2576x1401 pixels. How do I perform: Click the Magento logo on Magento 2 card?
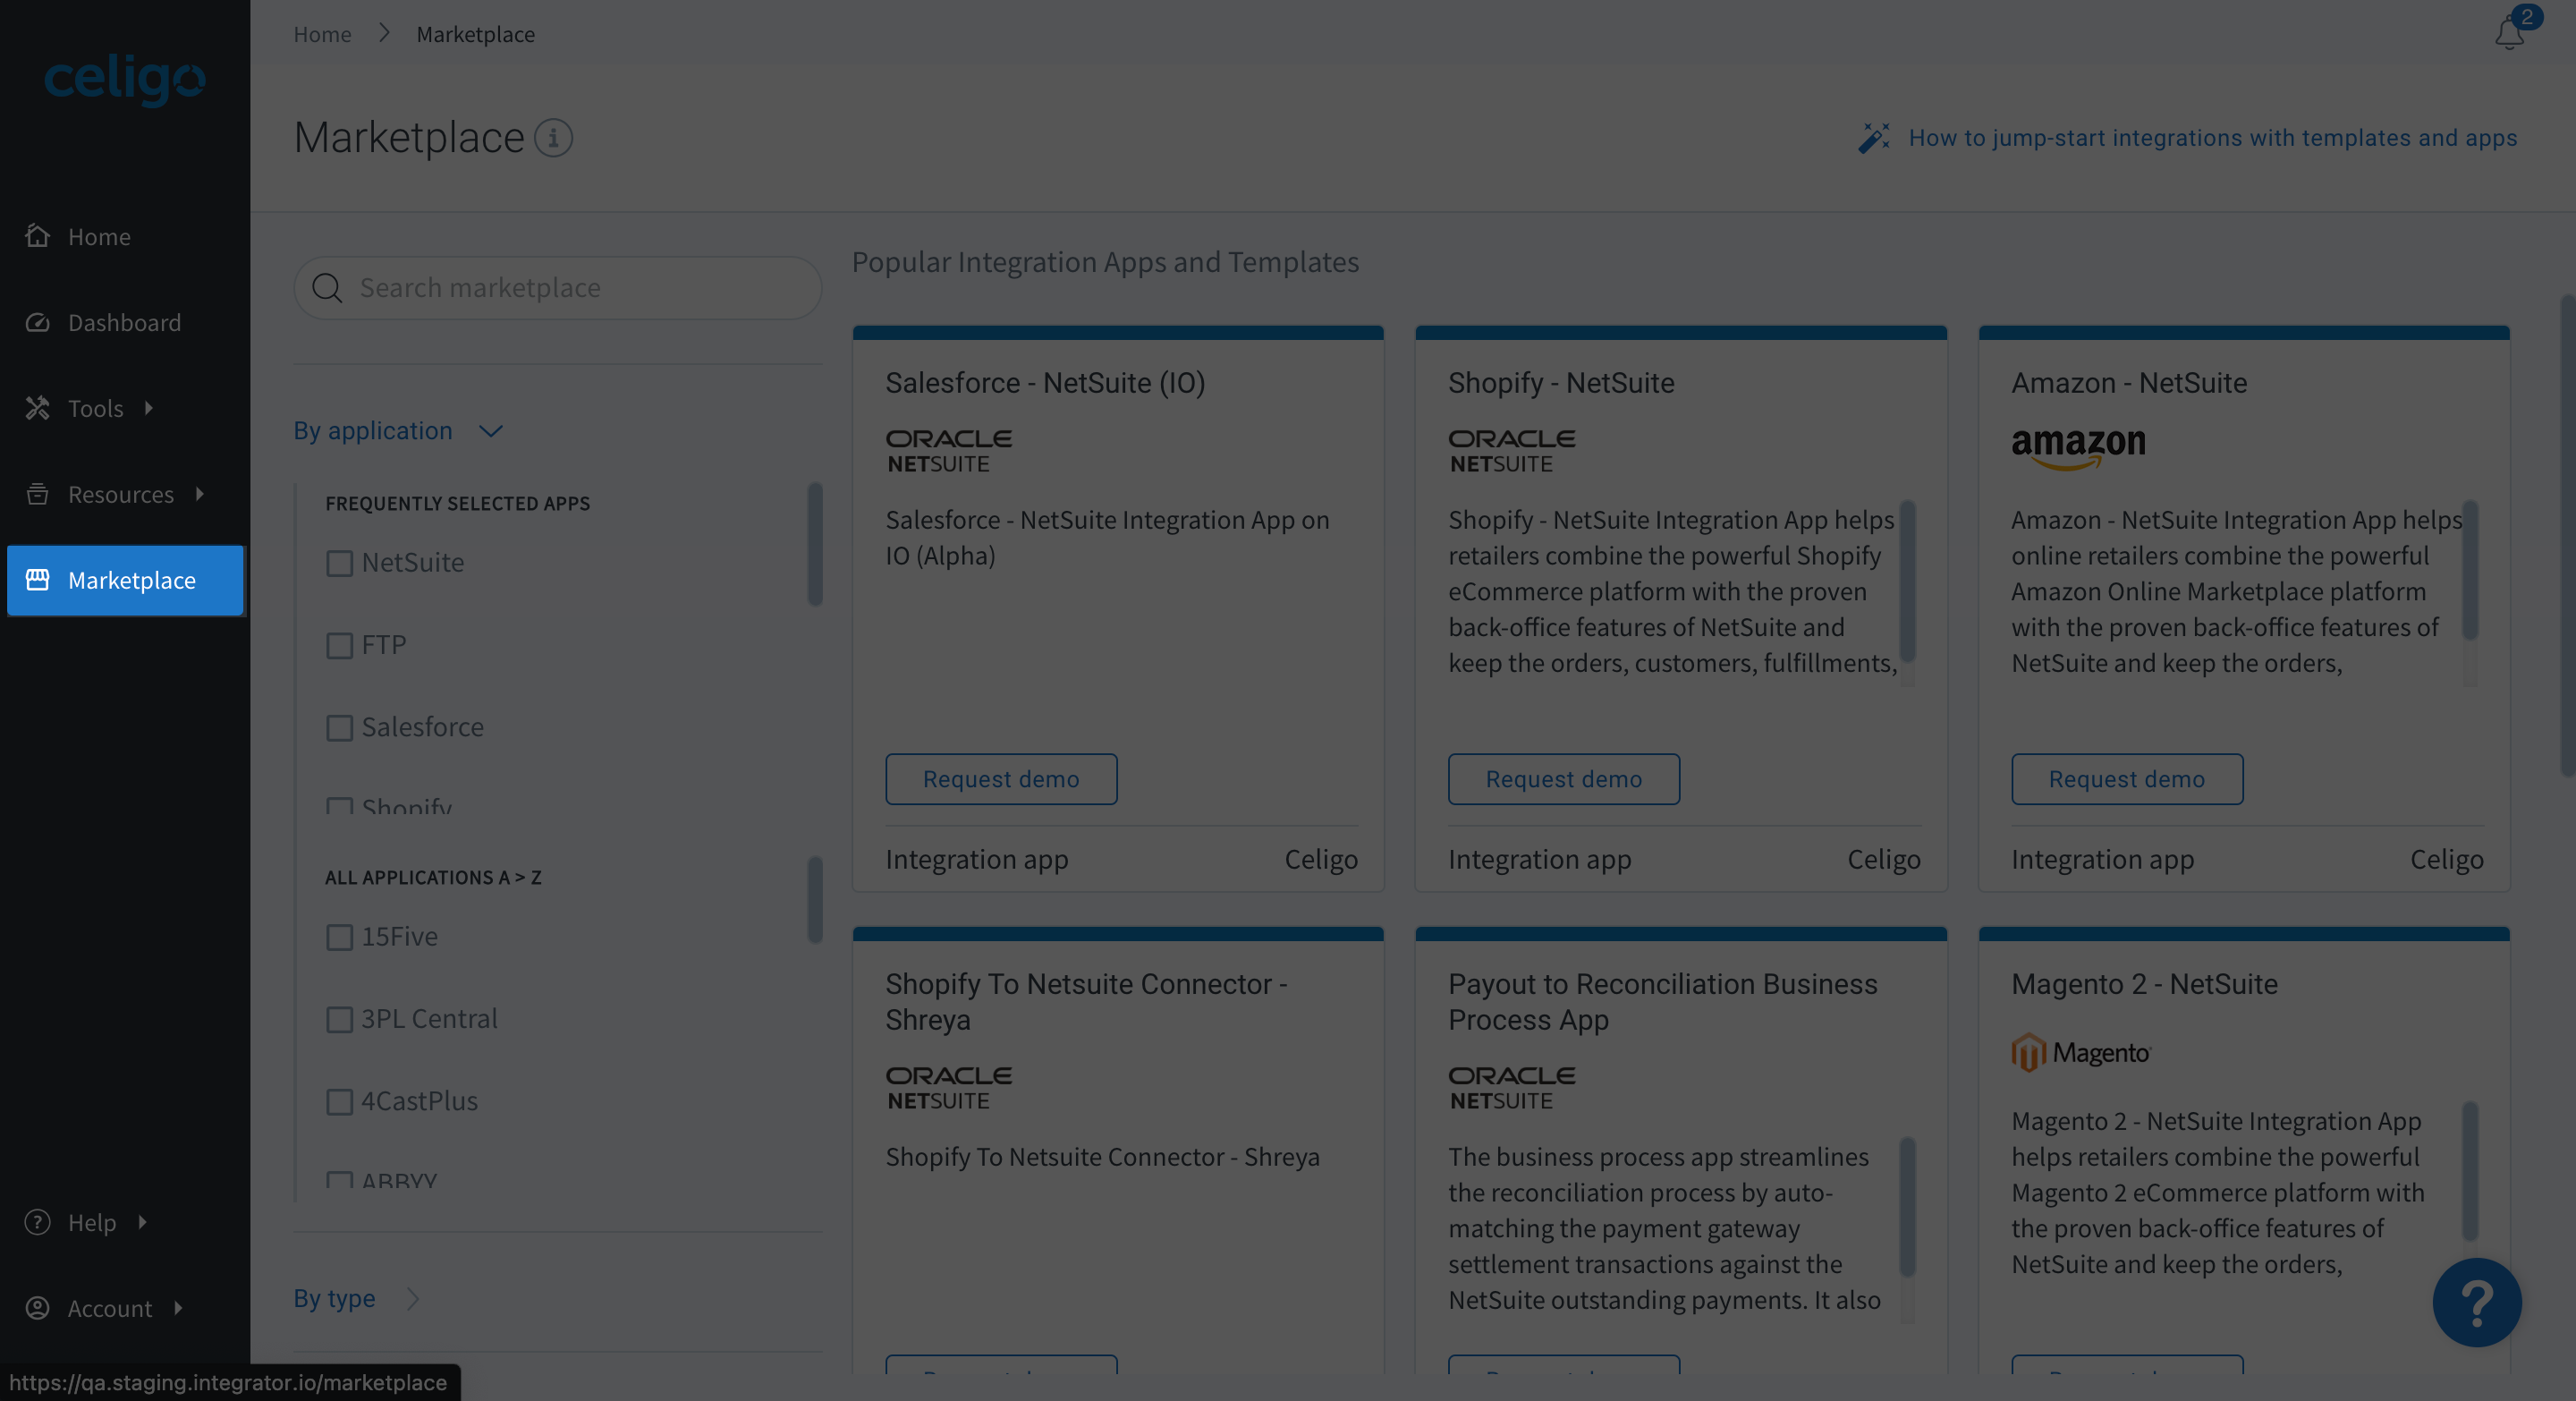[2081, 1052]
